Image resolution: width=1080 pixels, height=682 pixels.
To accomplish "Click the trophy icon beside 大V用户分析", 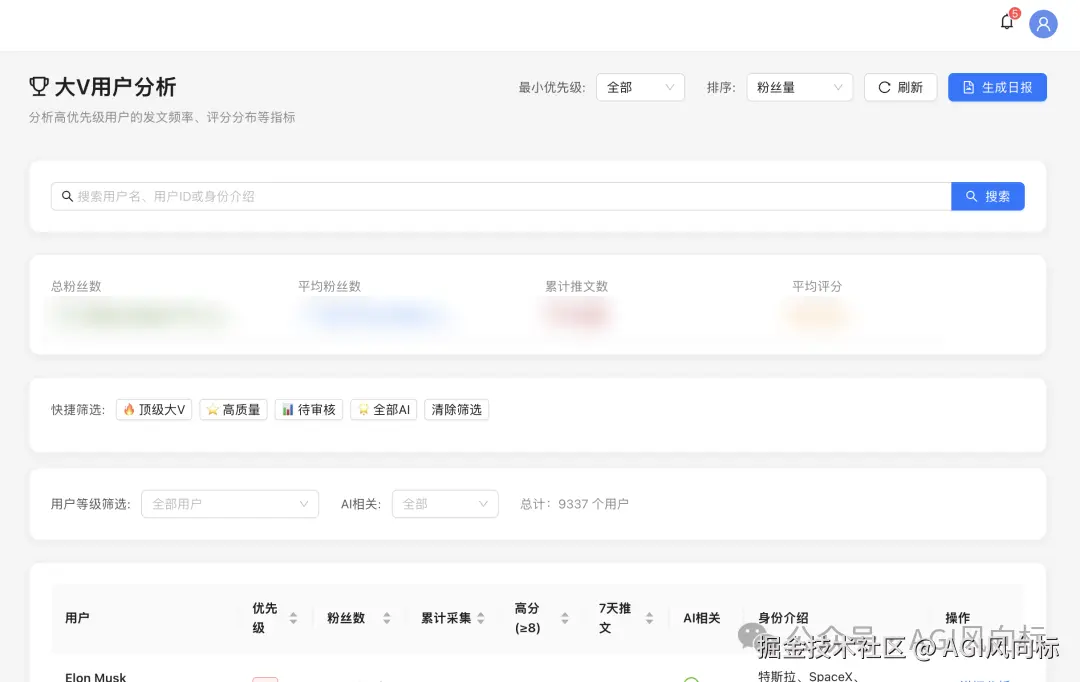I will point(39,87).
